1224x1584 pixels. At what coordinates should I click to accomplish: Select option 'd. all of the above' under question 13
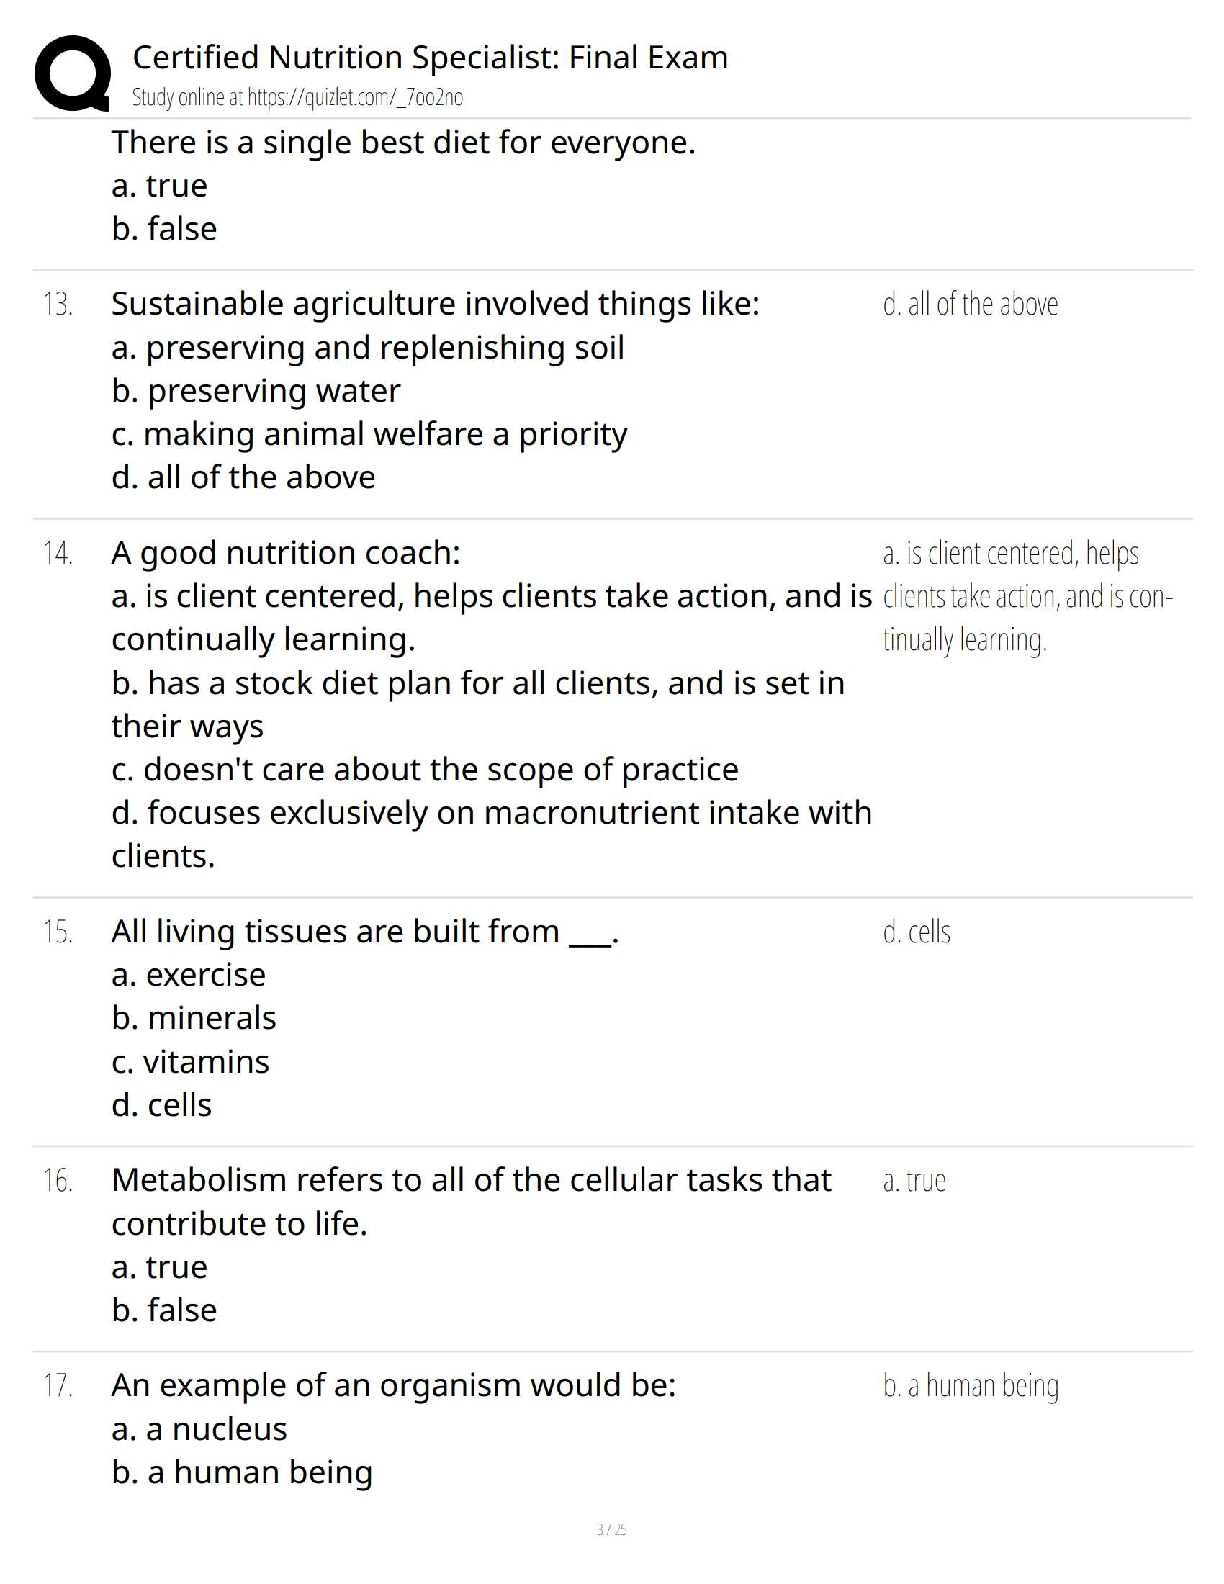[243, 477]
